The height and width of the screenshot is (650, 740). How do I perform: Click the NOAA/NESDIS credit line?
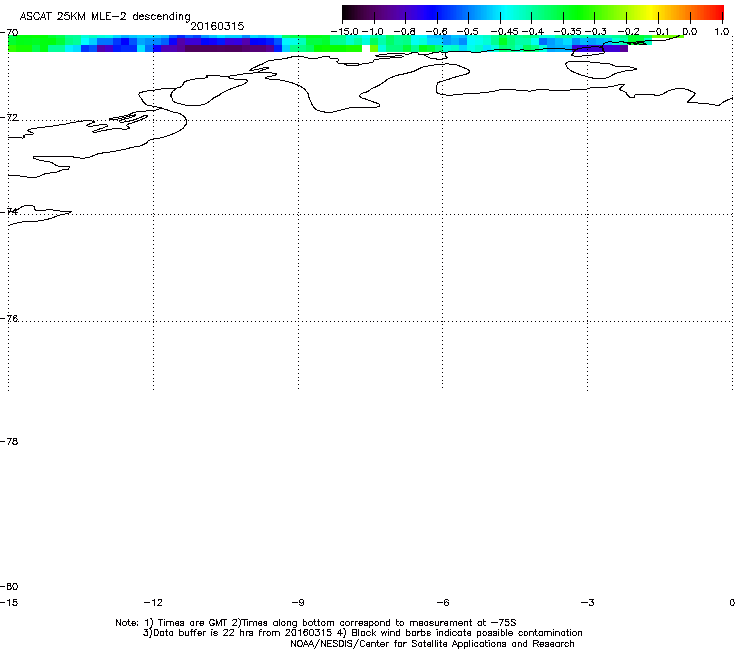(x=432, y=644)
